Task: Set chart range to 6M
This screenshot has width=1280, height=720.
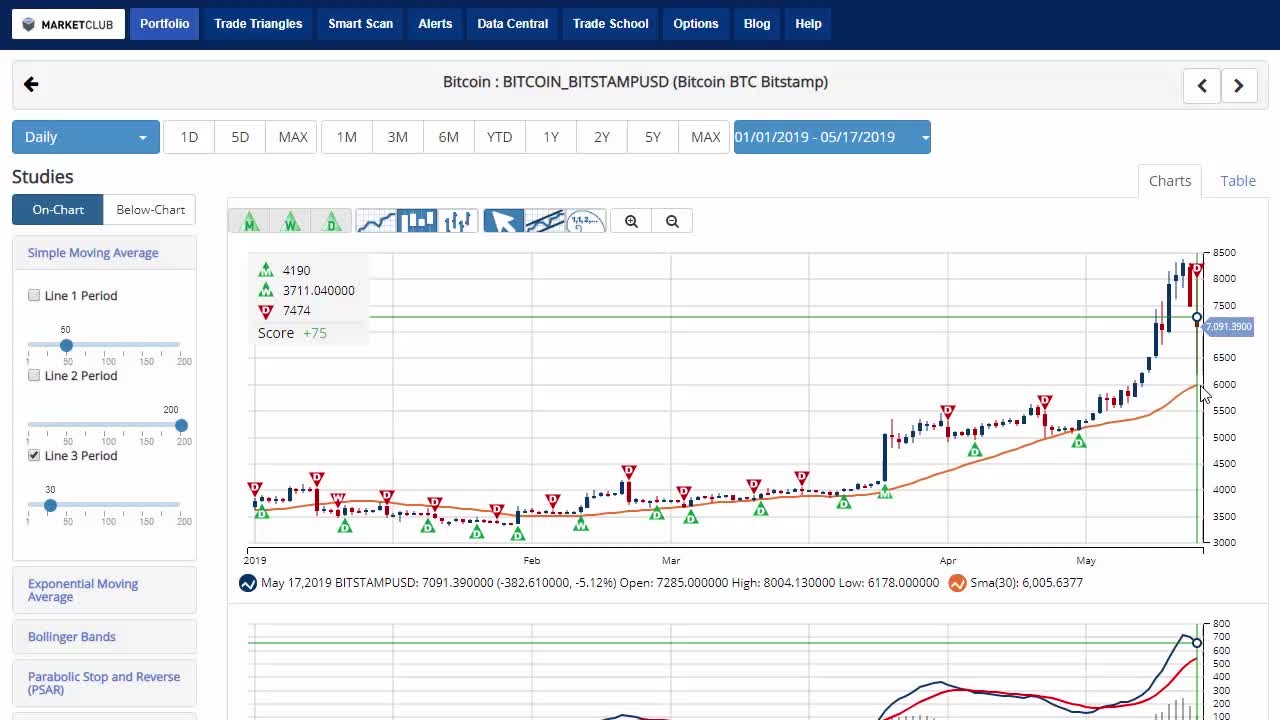Action: [x=449, y=137]
